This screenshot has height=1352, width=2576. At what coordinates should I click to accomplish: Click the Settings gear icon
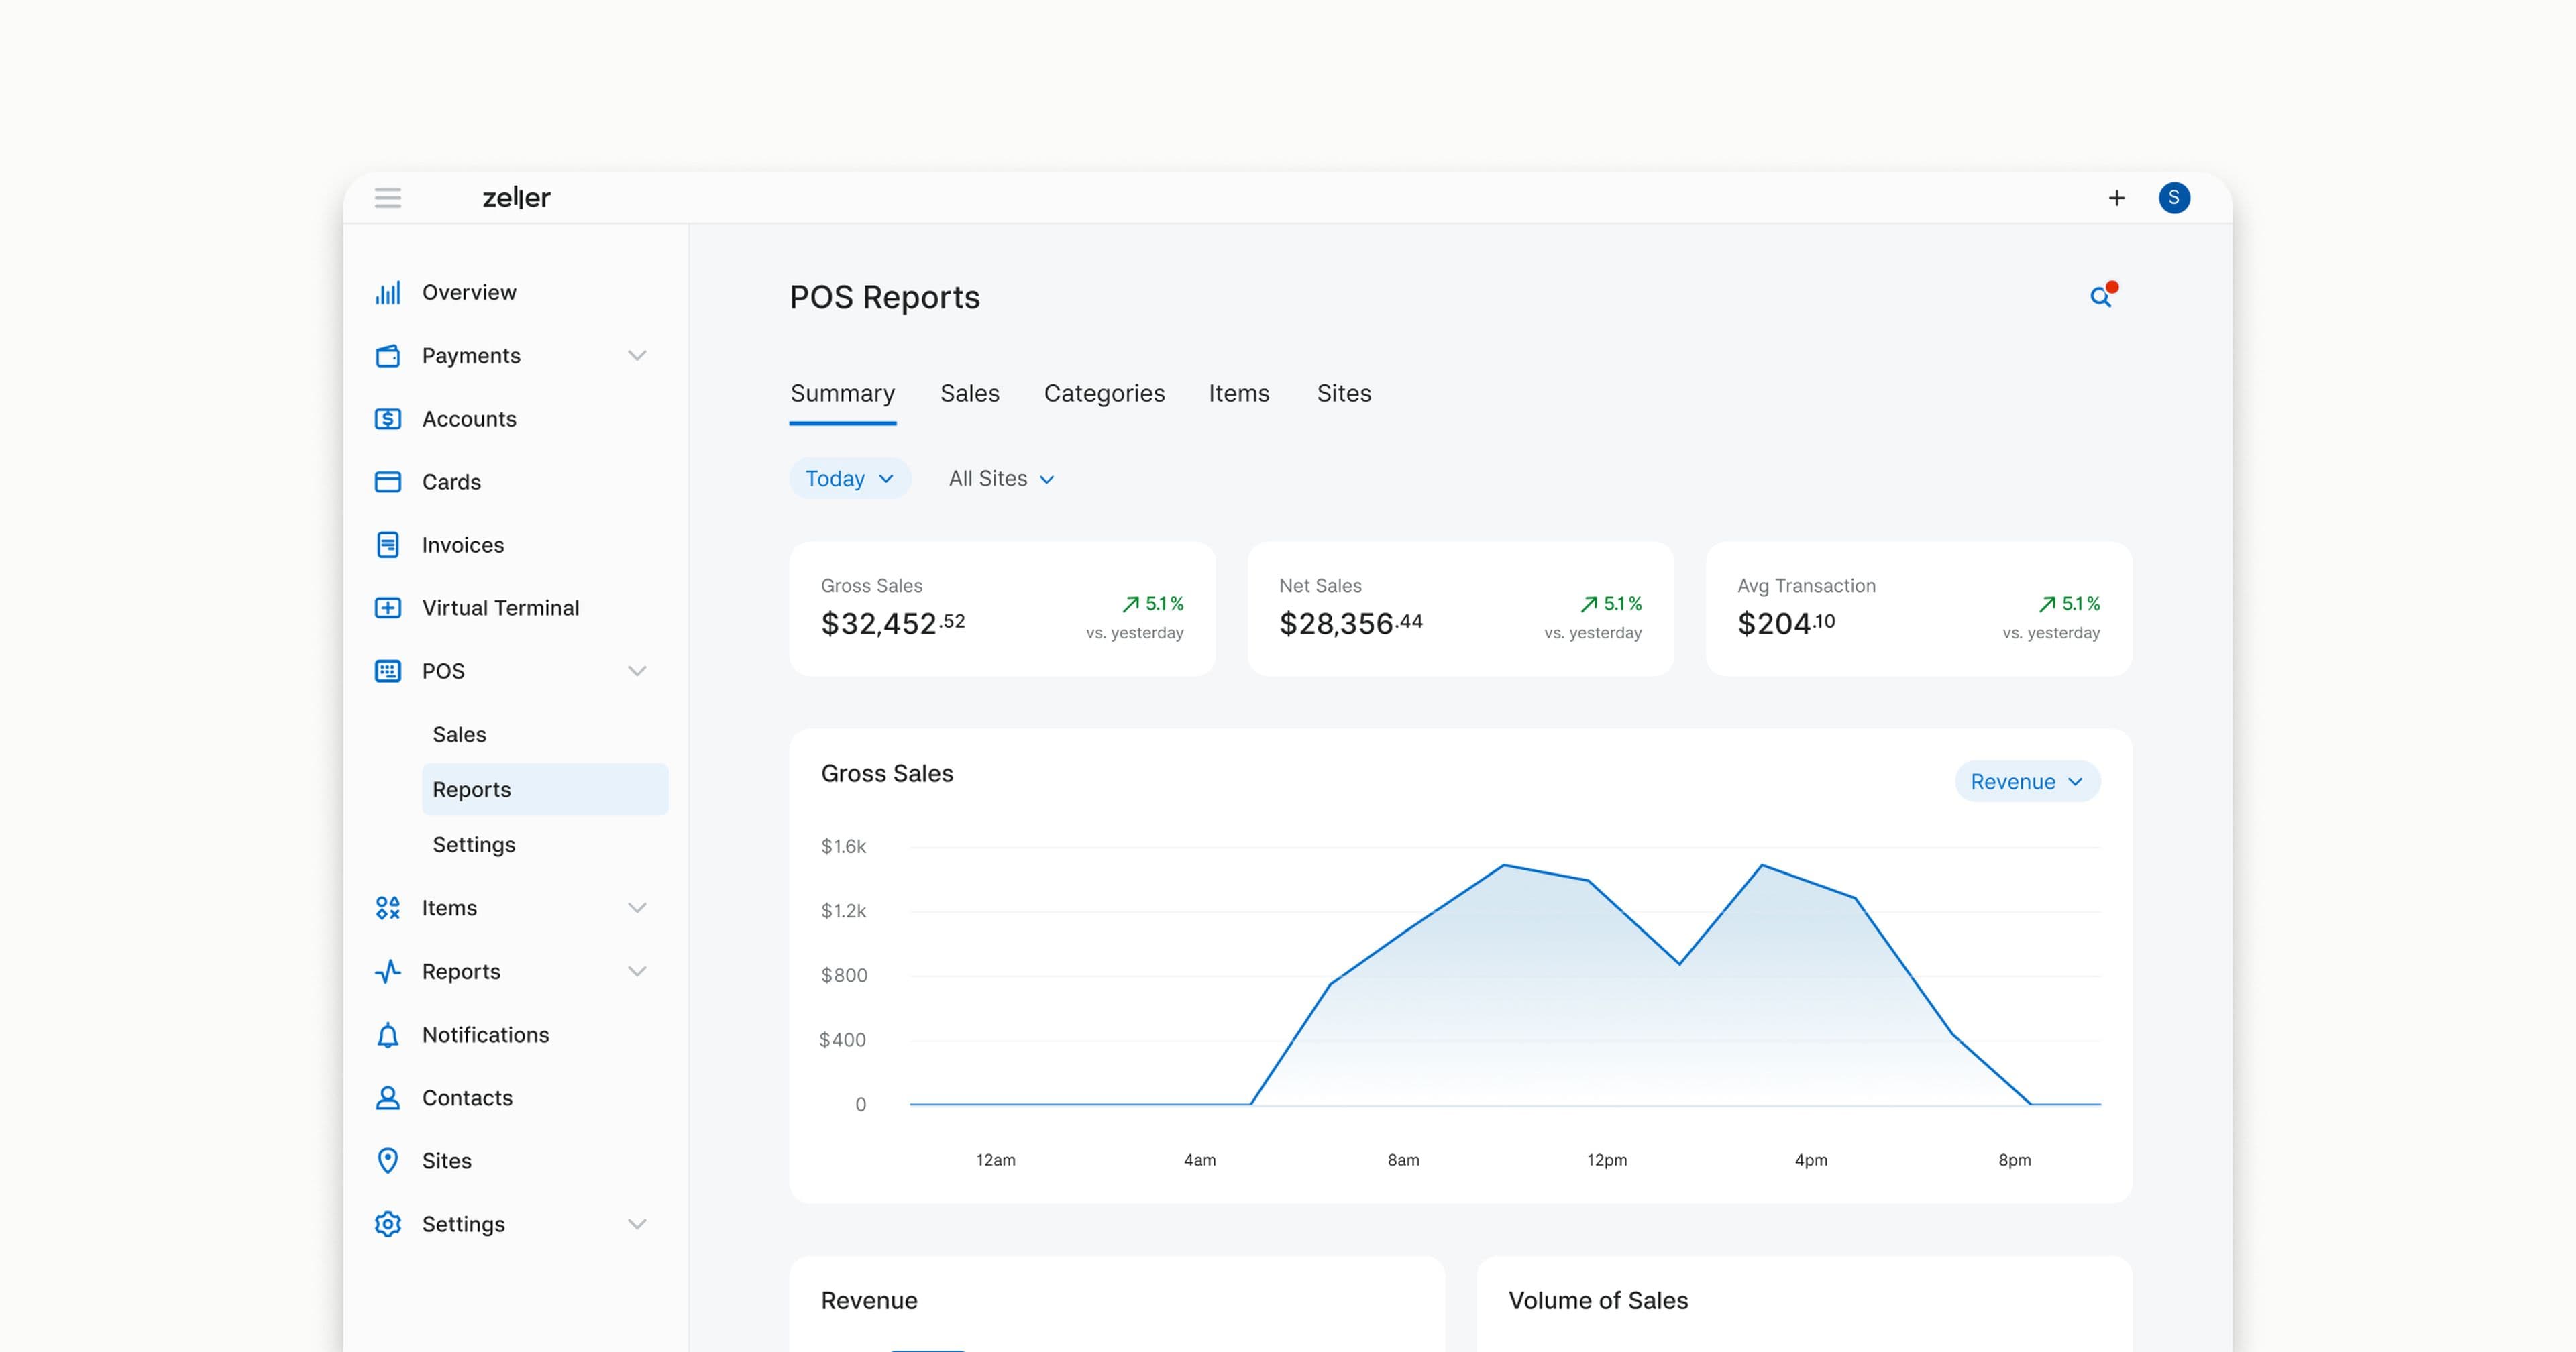[x=388, y=1223]
